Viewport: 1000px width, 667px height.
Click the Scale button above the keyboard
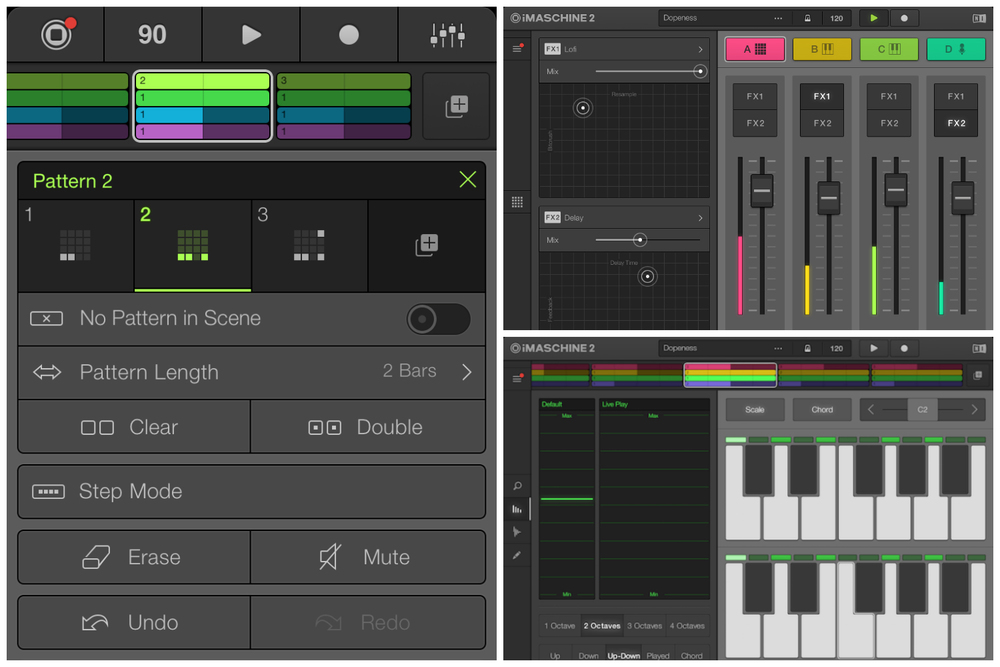(x=755, y=410)
